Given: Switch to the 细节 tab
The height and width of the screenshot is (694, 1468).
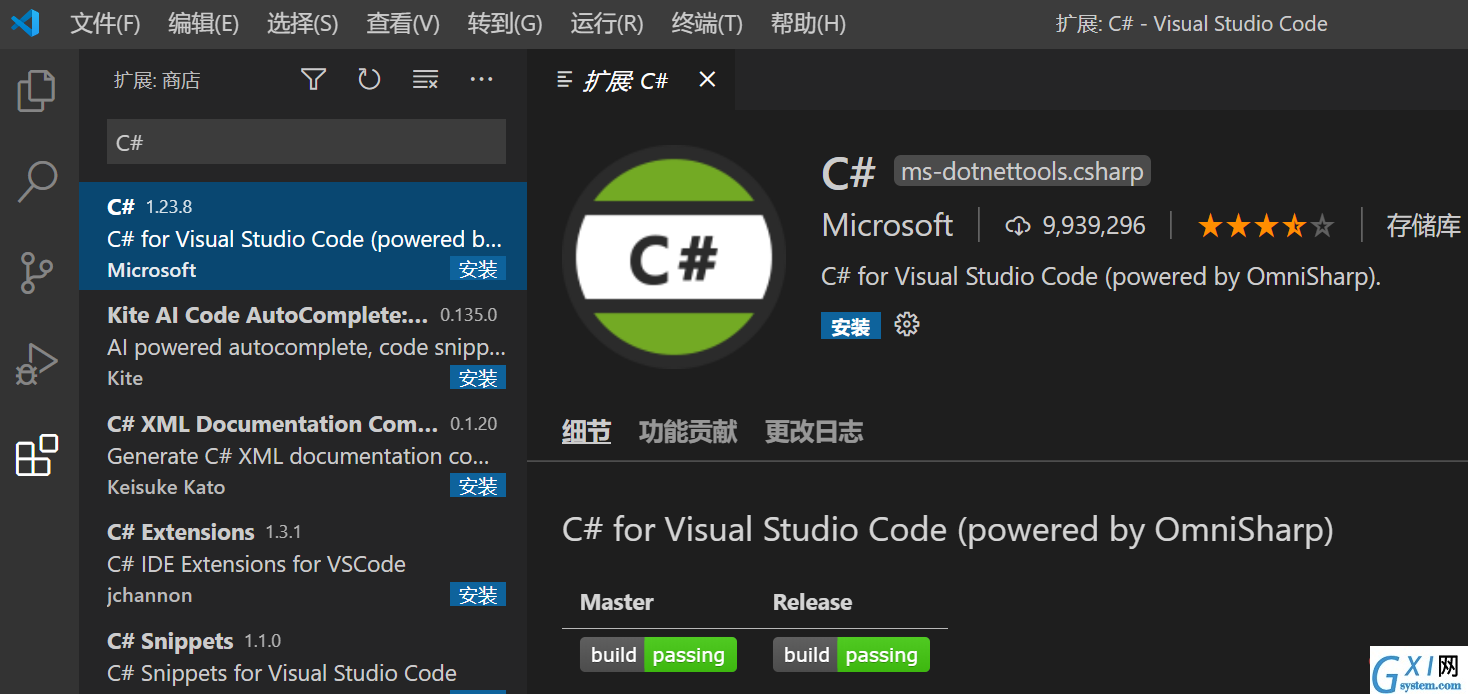Looking at the screenshot, I should [586, 432].
